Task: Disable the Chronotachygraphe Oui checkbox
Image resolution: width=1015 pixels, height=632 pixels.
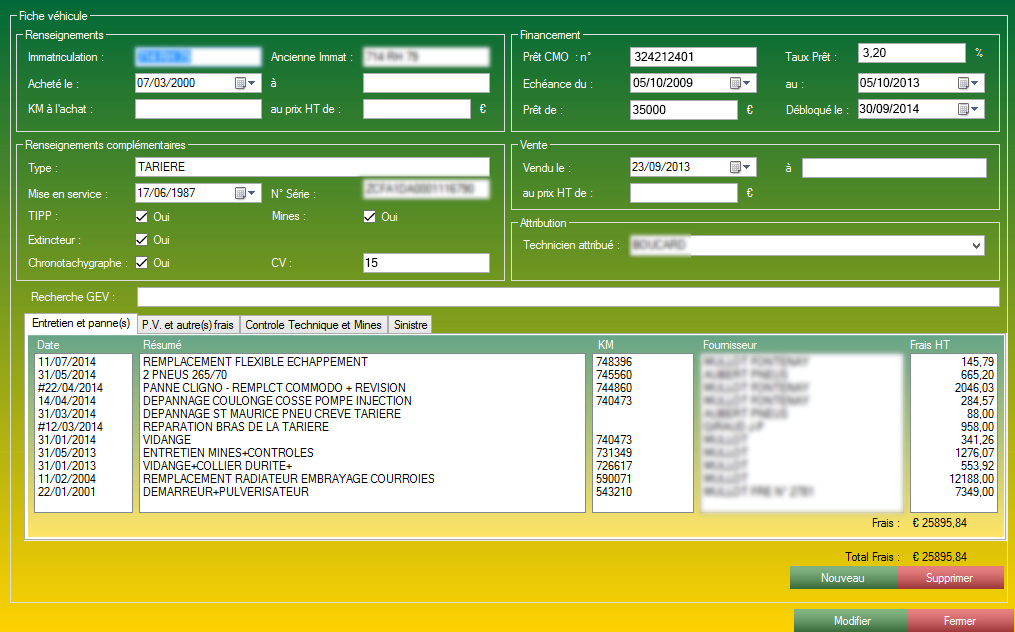Action: (142, 263)
